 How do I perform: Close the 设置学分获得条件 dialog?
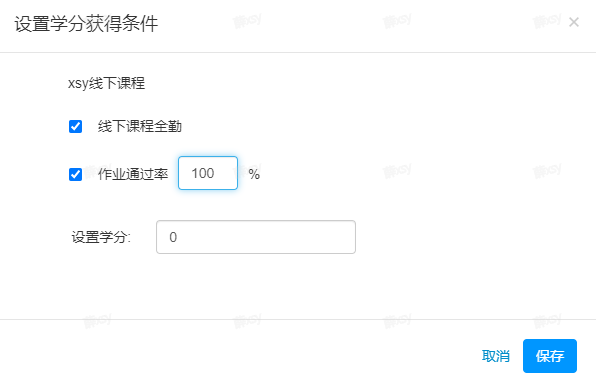point(574,22)
